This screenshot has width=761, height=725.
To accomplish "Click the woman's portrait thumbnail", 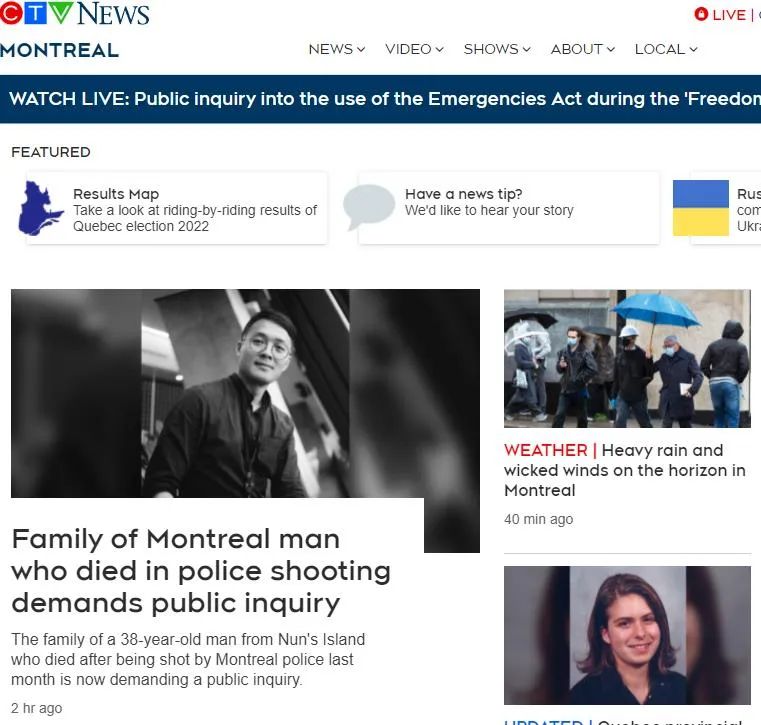I will pyautogui.click(x=627, y=635).
